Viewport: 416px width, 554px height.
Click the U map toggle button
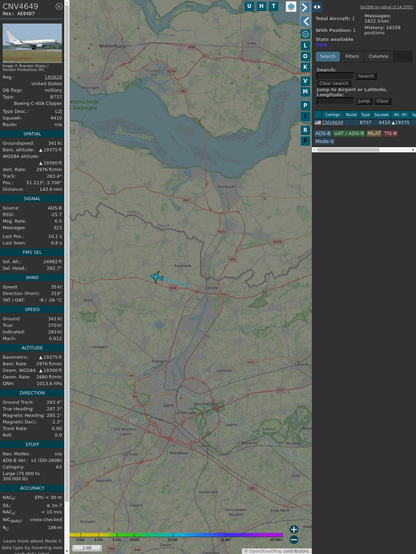click(249, 6)
